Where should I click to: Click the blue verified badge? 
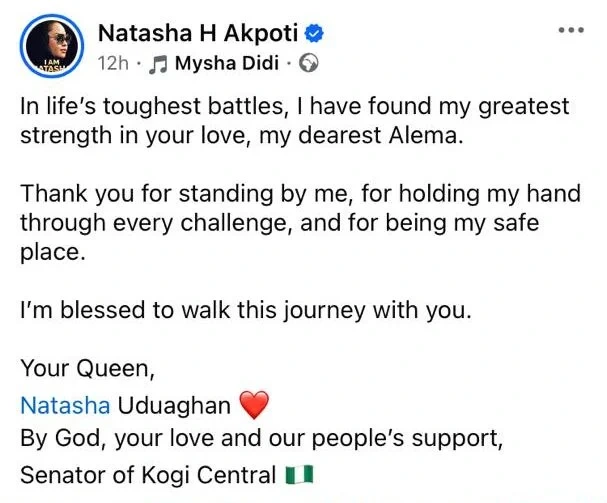(x=311, y=35)
